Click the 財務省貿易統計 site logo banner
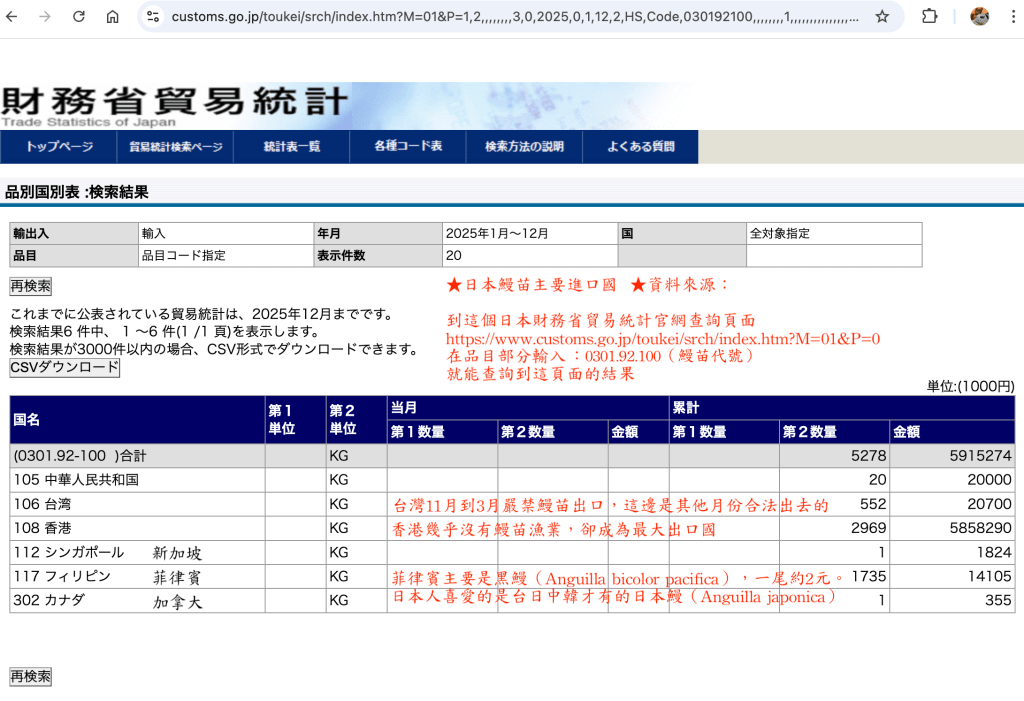Viewport: 1024px width, 701px height. click(175, 105)
